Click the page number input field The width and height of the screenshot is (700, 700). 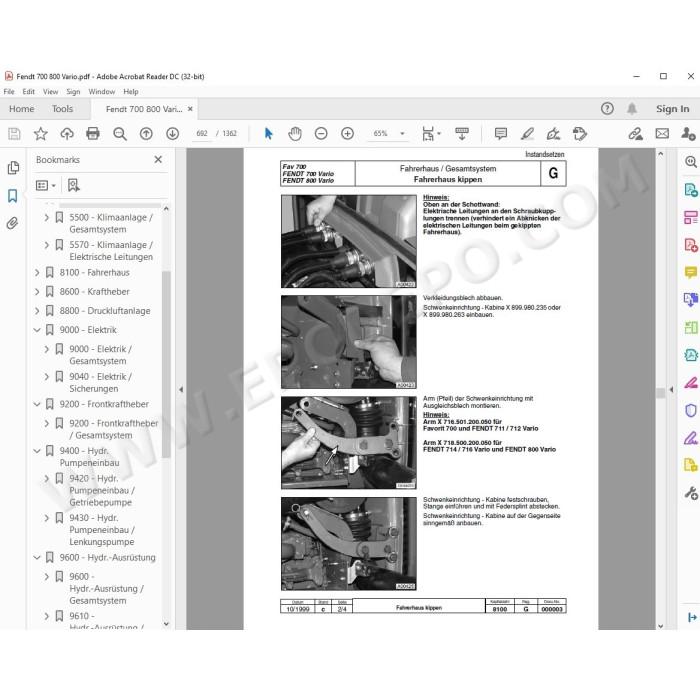coord(202,133)
